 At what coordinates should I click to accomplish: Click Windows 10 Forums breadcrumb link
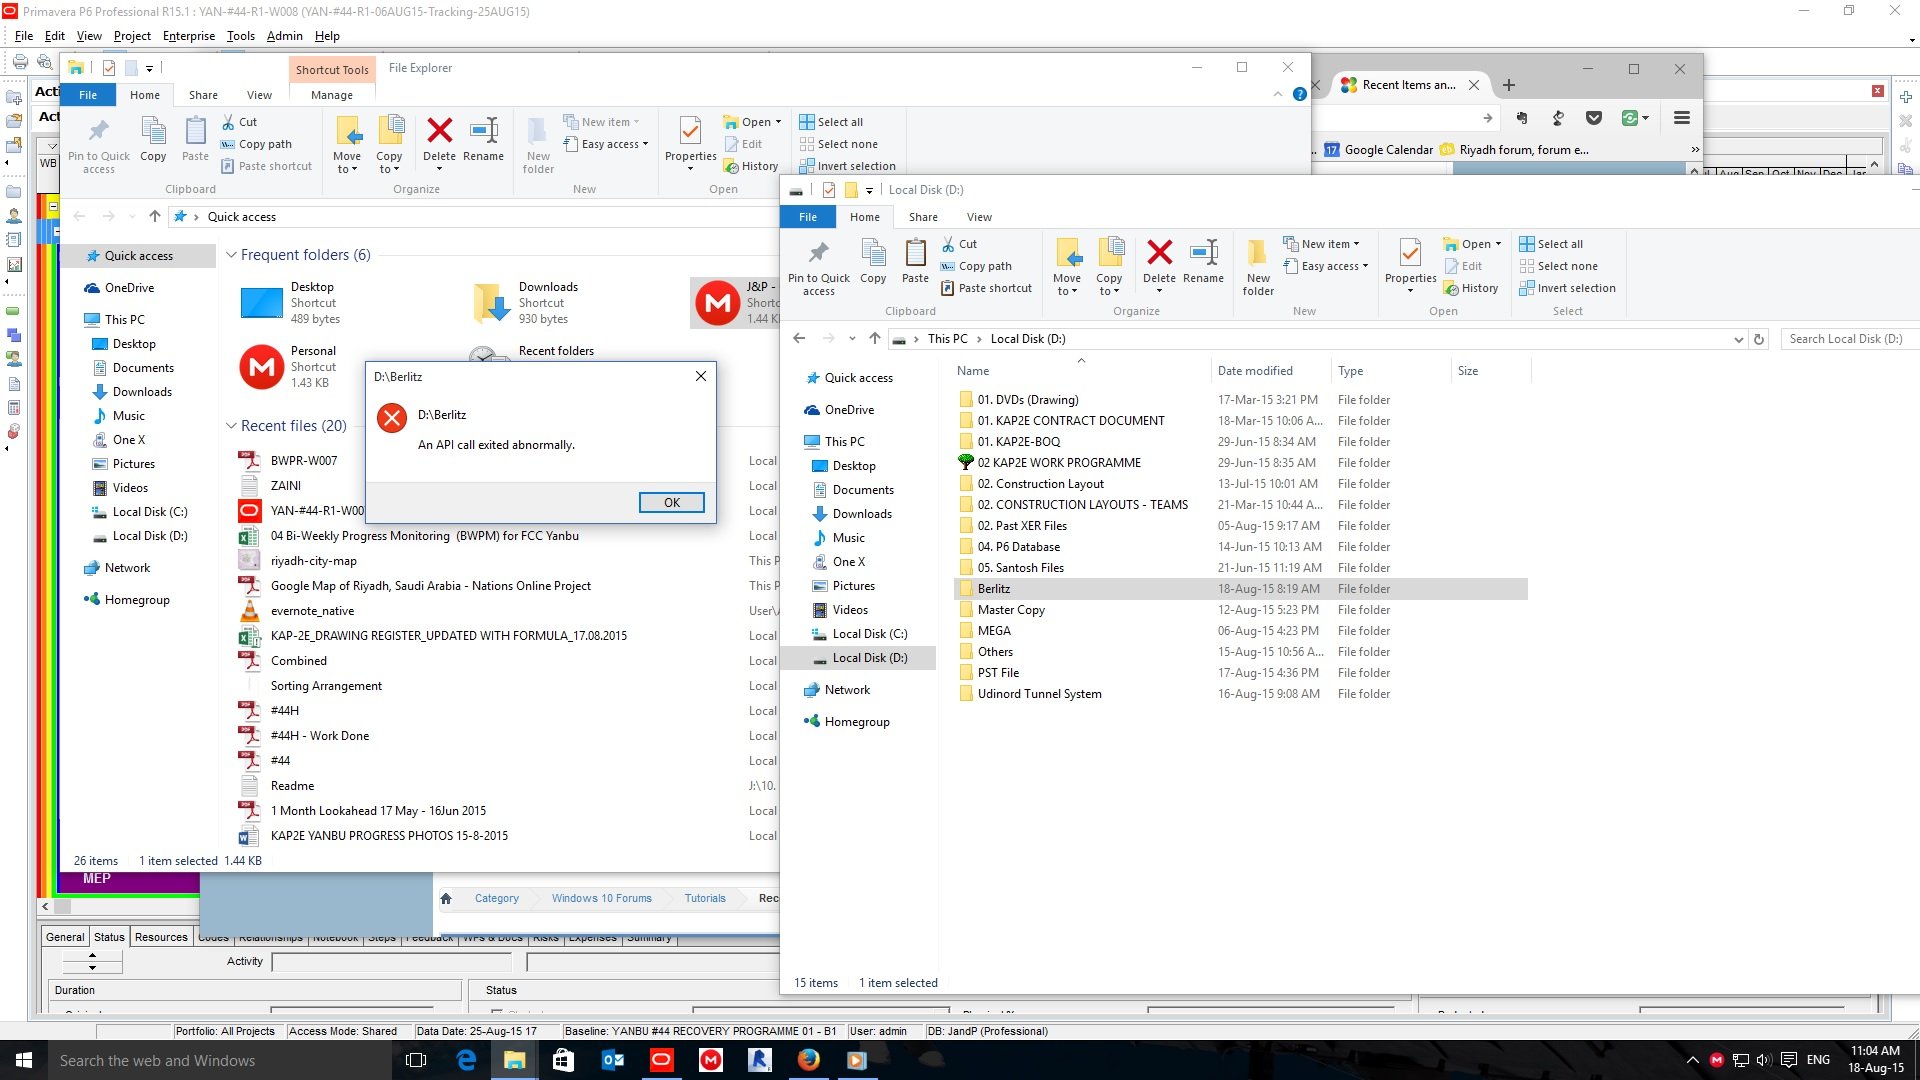(601, 898)
